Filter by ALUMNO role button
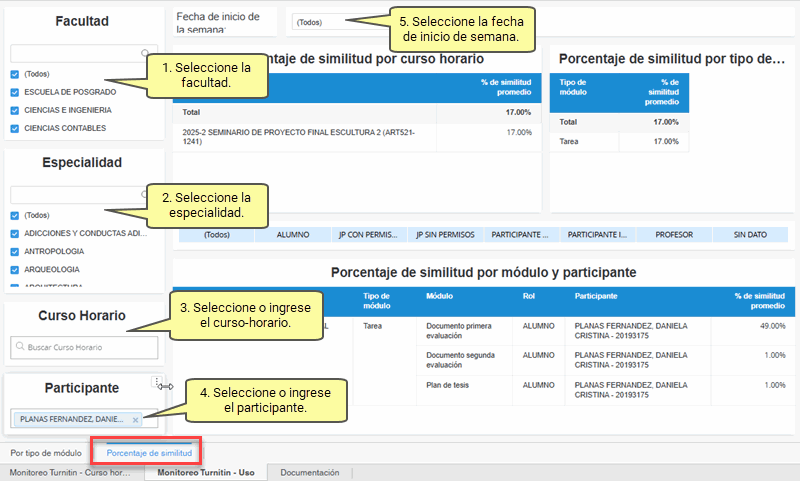The image size is (800, 482). (292, 235)
